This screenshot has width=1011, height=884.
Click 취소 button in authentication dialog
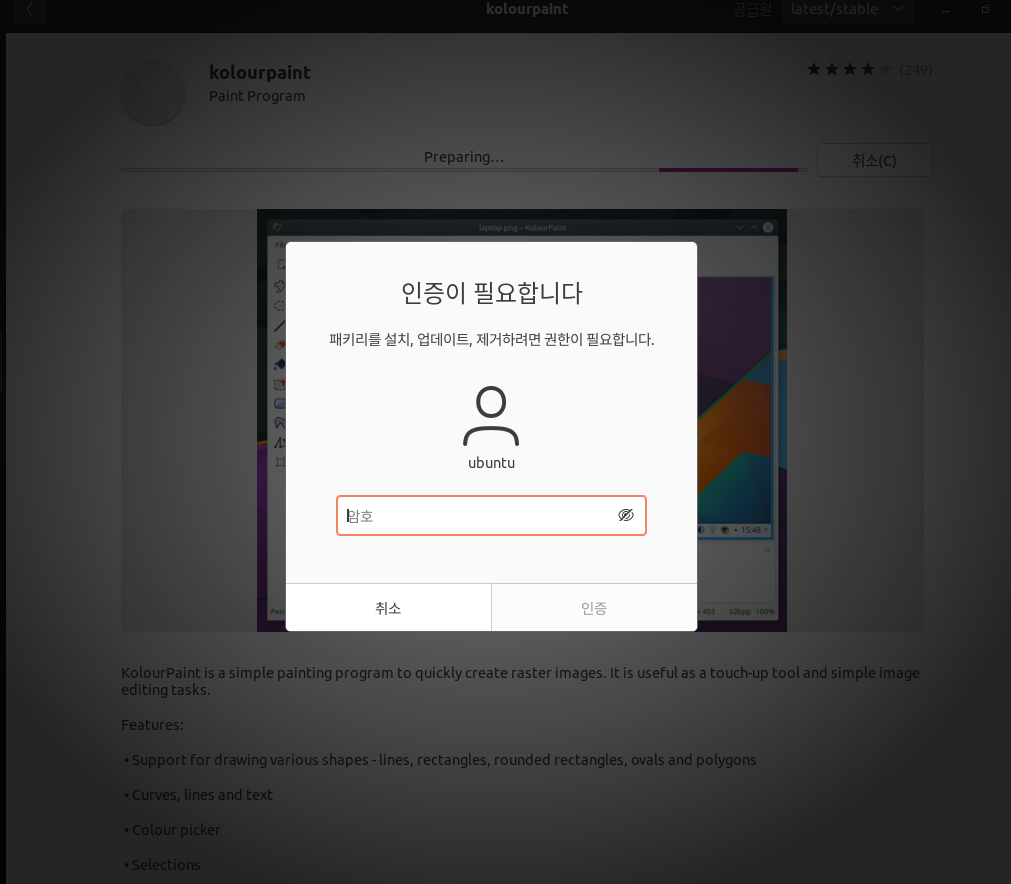(x=388, y=607)
